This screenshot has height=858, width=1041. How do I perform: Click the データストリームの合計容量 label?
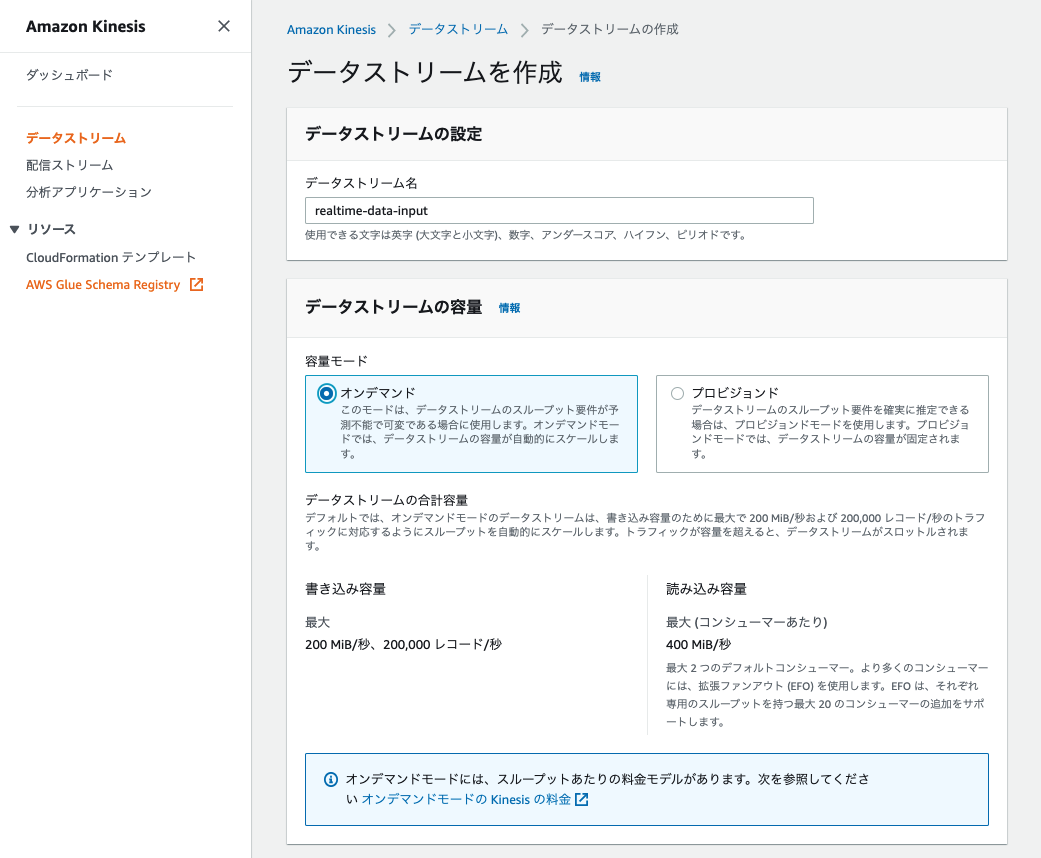(386, 500)
